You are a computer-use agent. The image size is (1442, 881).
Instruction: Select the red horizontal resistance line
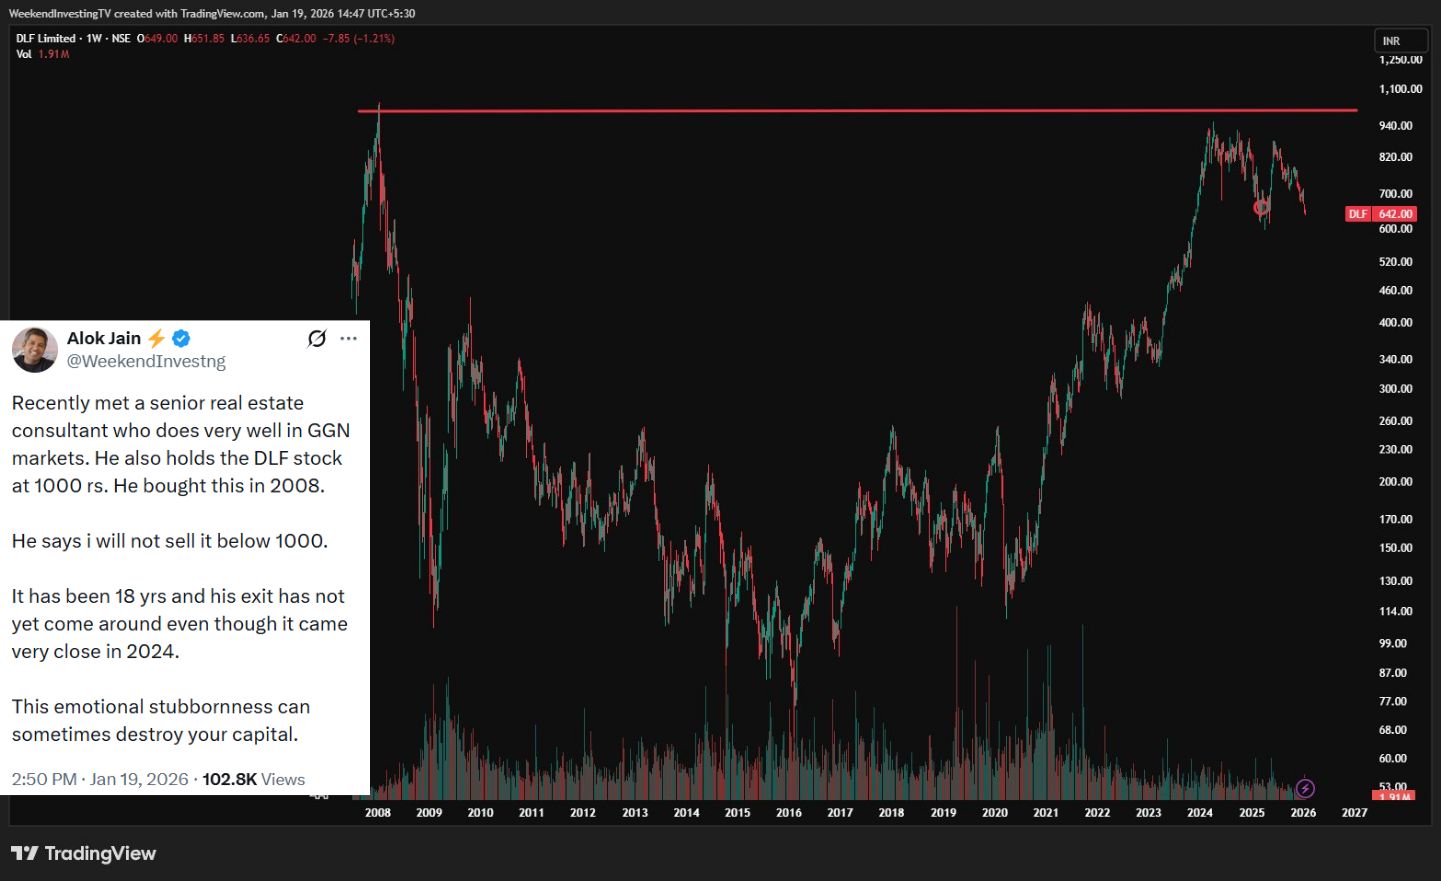pos(857,110)
